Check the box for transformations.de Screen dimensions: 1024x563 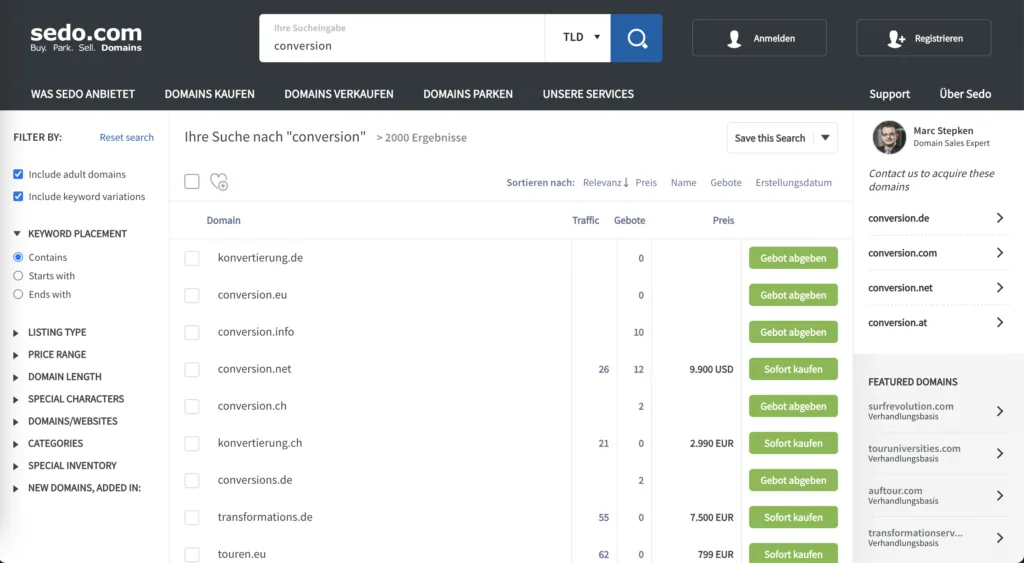click(192, 517)
